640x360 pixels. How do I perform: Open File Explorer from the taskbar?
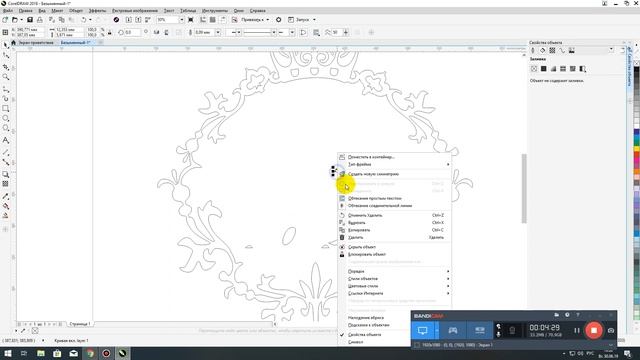pyautogui.click(x=41, y=353)
